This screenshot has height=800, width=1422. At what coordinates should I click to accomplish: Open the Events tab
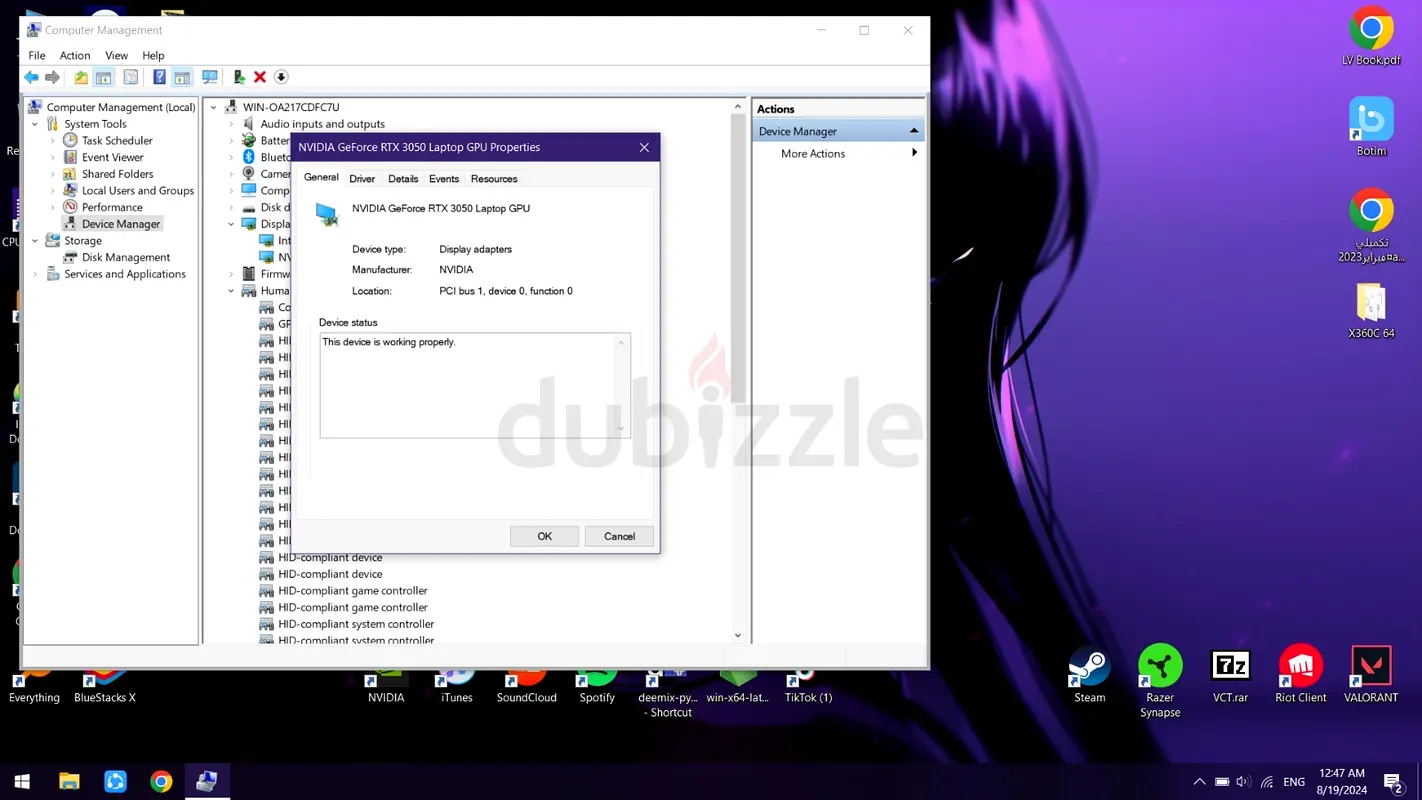pyautogui.click(x=444, y=179)
